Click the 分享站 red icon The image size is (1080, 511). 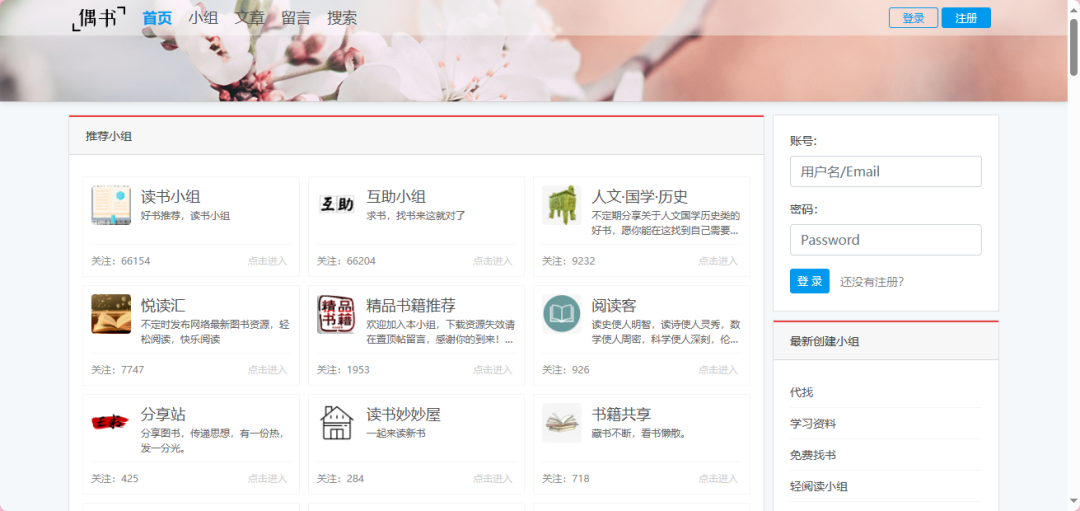click(111, 423)
